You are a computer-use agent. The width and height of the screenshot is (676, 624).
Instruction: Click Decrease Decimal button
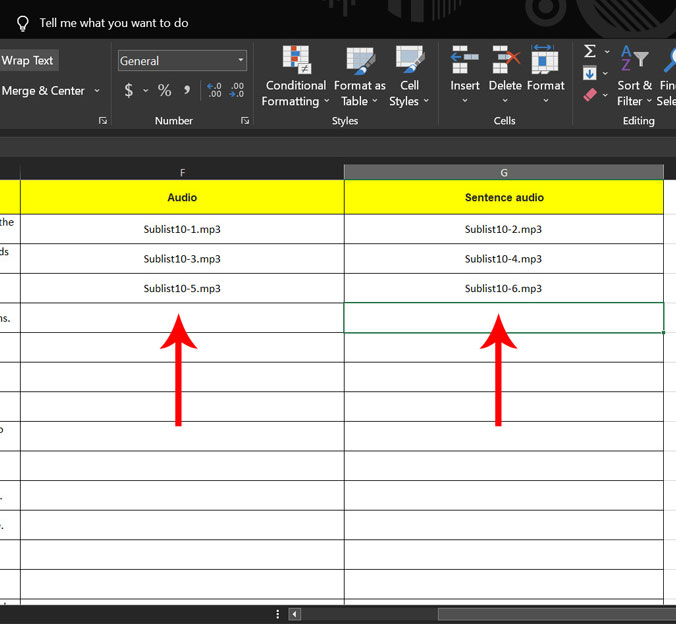point(237,91)
